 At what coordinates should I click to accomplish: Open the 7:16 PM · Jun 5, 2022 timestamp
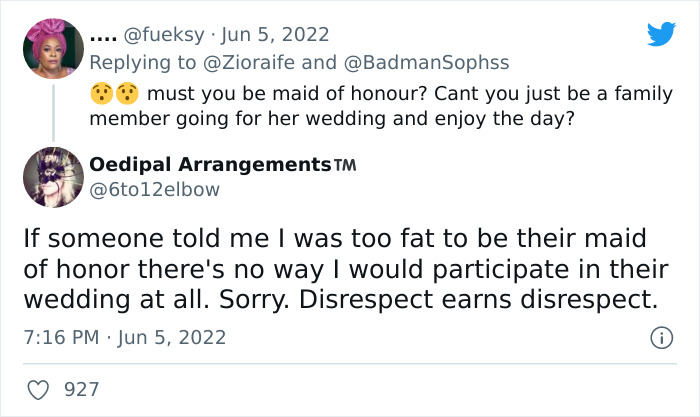click(125, 338)
